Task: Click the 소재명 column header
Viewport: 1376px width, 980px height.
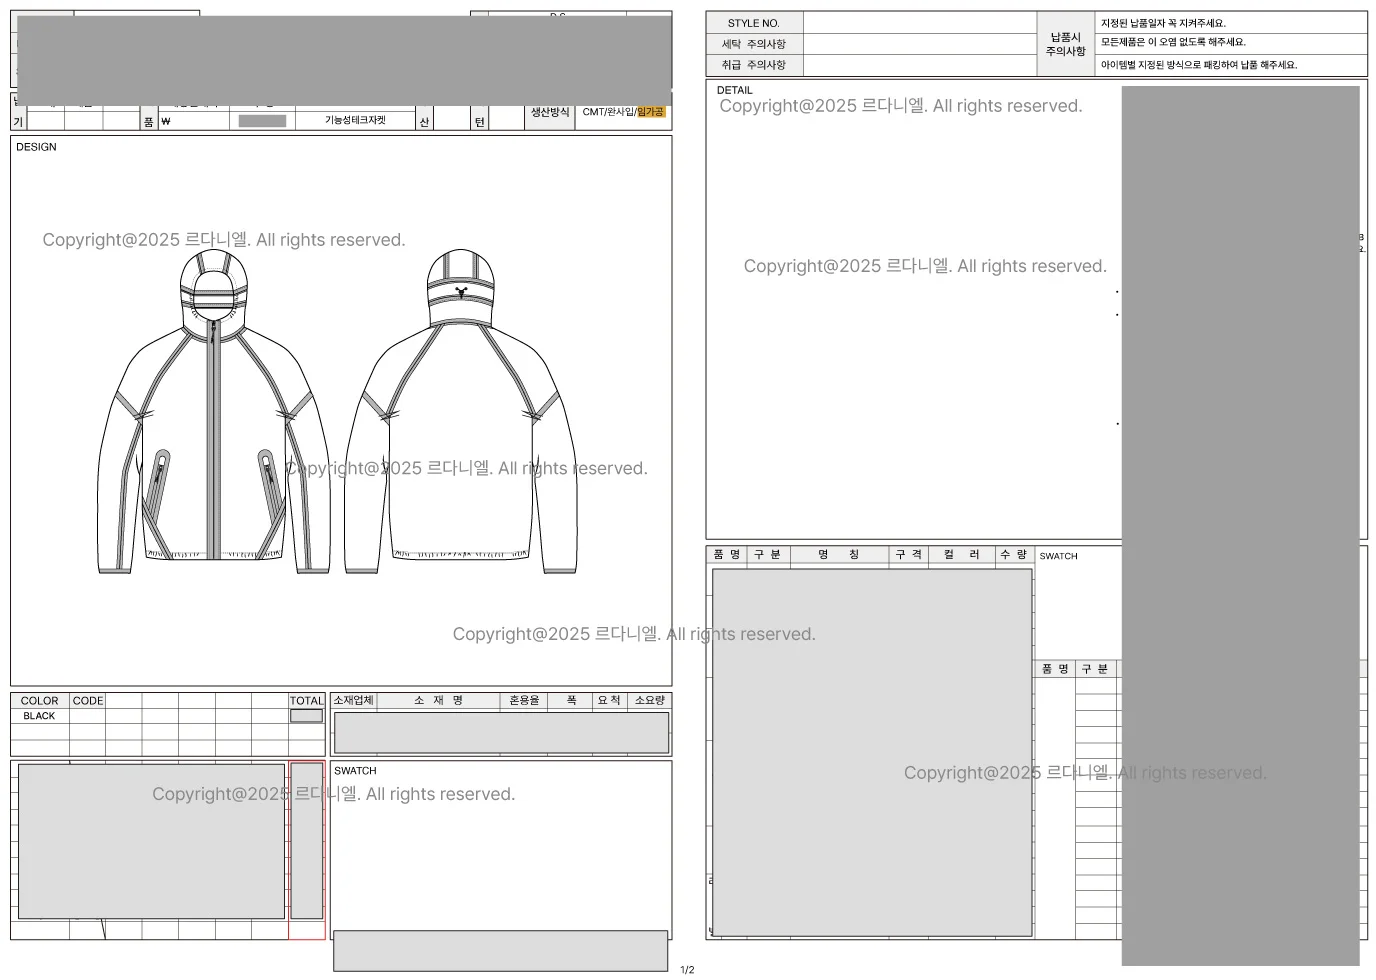Action: 438,701
